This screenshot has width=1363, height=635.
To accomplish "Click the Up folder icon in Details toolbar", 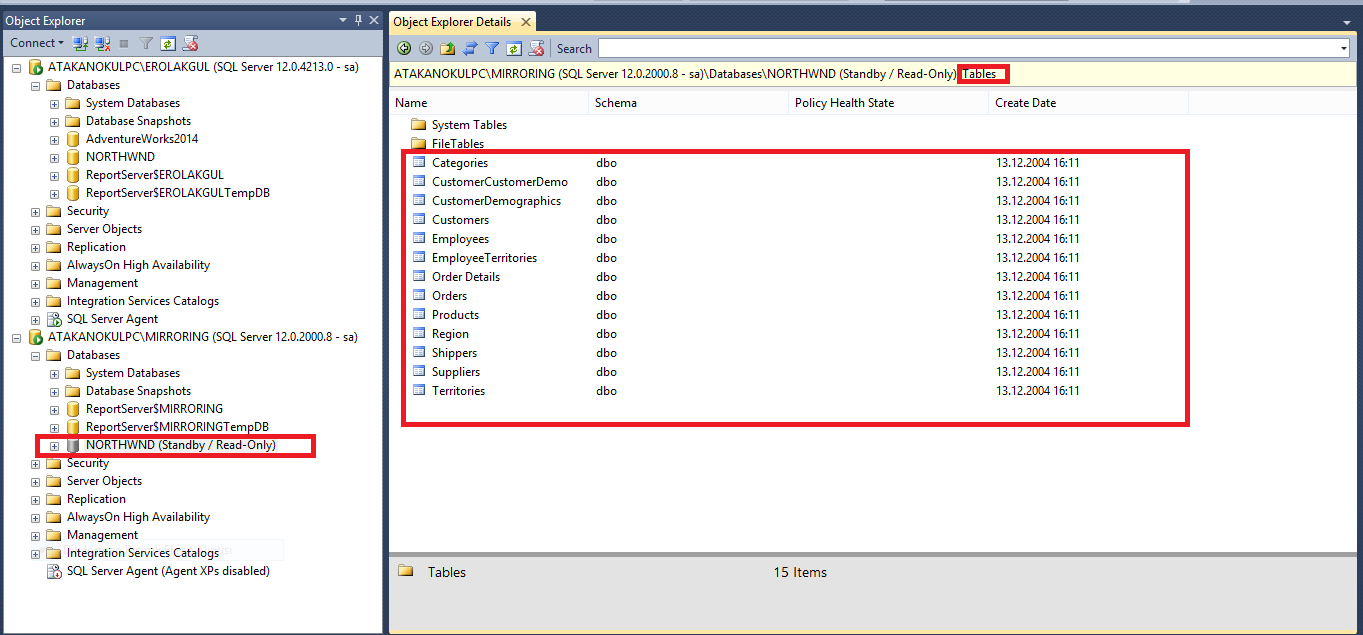I will pyautogui.click(x=448, y=48).
